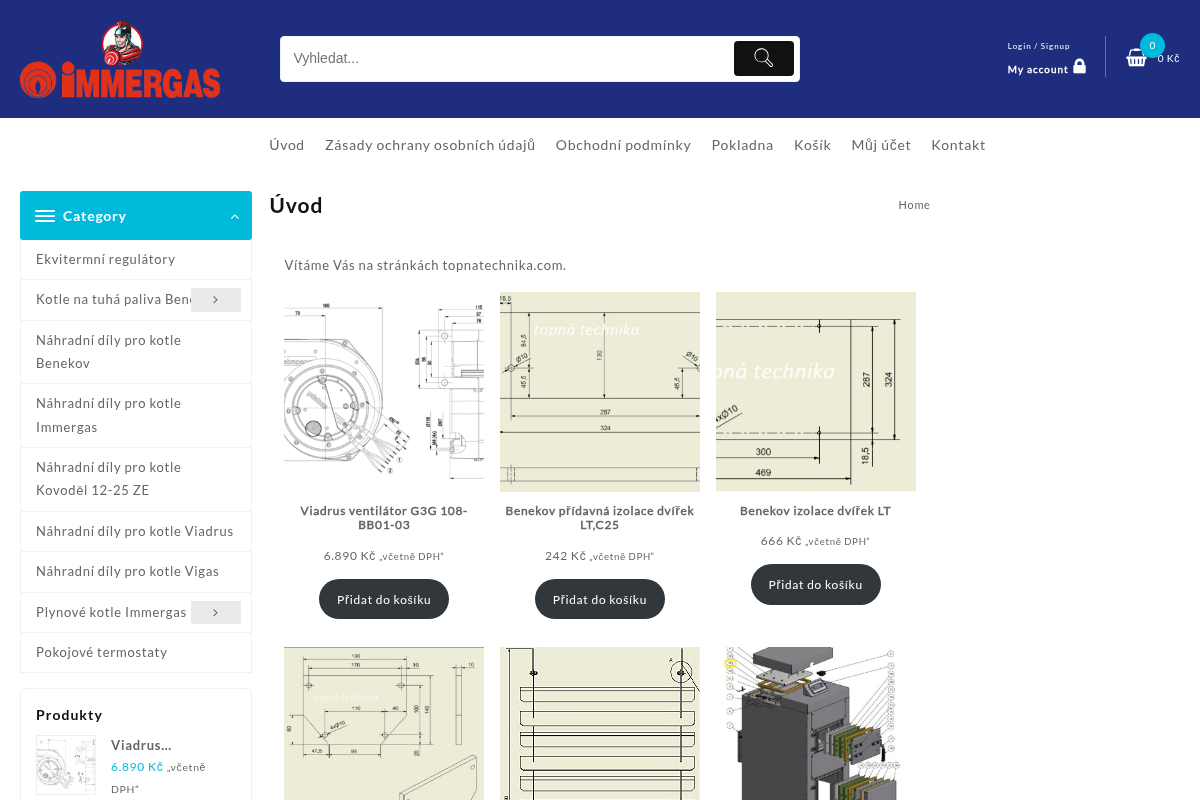Click the My account lock icon
This screenshot has width=1200, height=800.
point(1079,67)
